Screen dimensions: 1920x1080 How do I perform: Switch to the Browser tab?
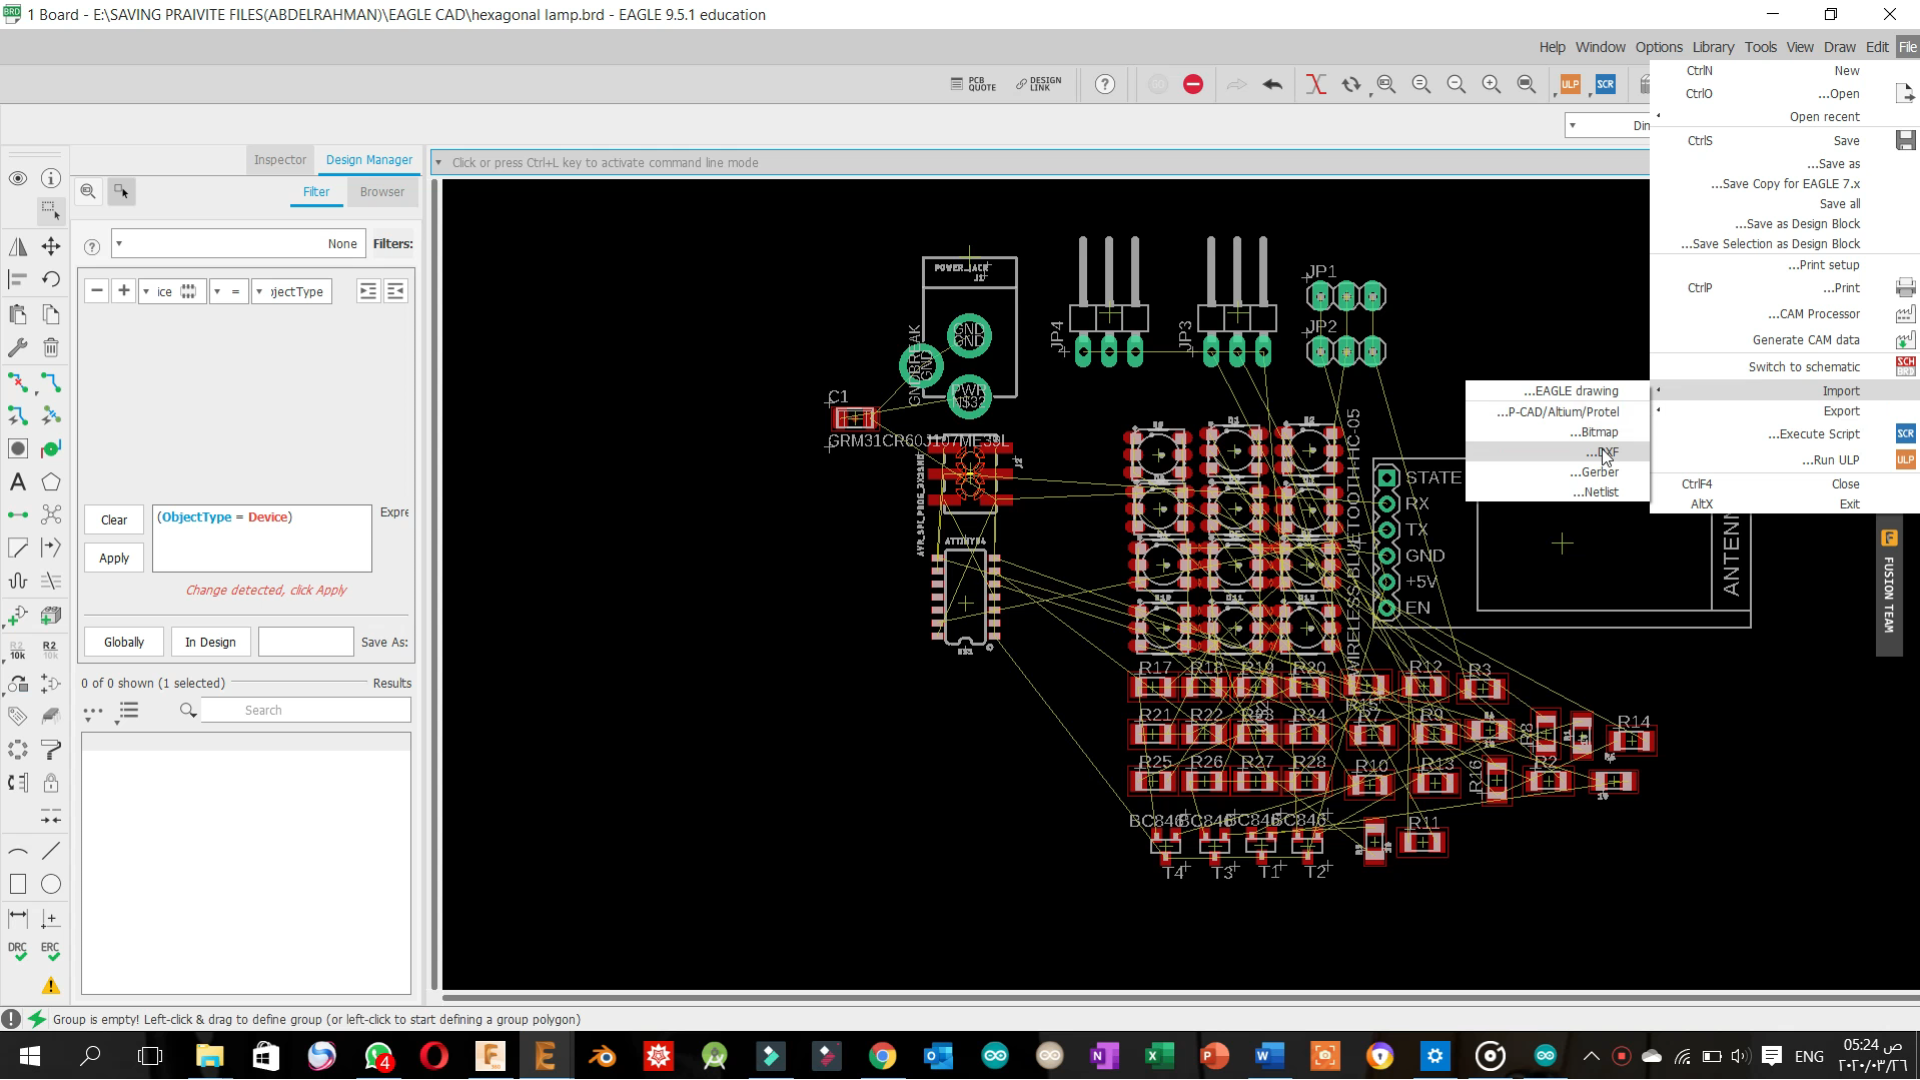pyautogui.click(x=382, y=192)
